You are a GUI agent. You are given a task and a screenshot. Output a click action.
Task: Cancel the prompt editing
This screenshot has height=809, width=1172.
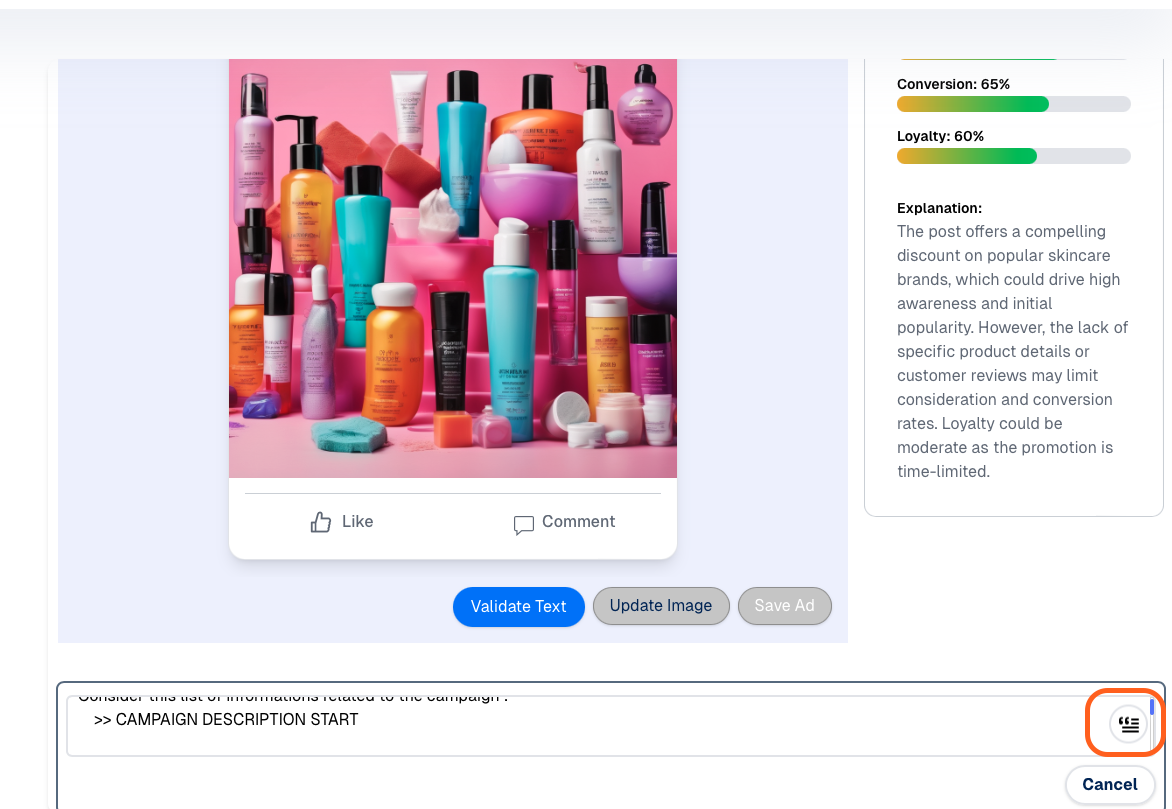point(1109,784)
